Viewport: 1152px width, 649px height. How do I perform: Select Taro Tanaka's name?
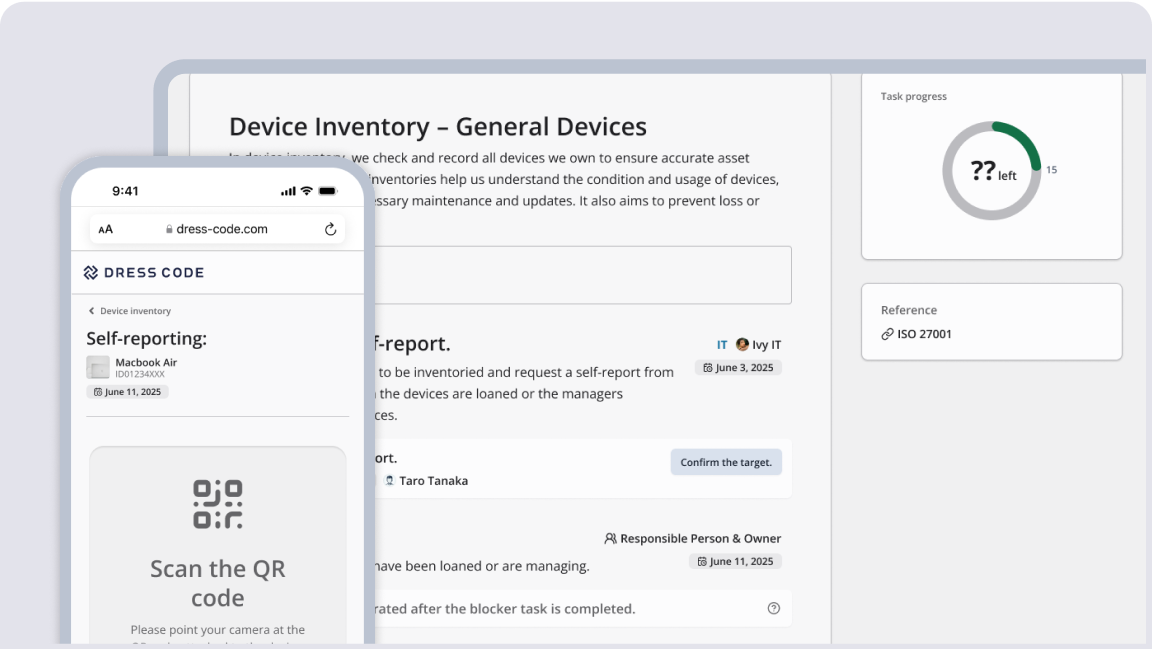[x=434, y=480]
